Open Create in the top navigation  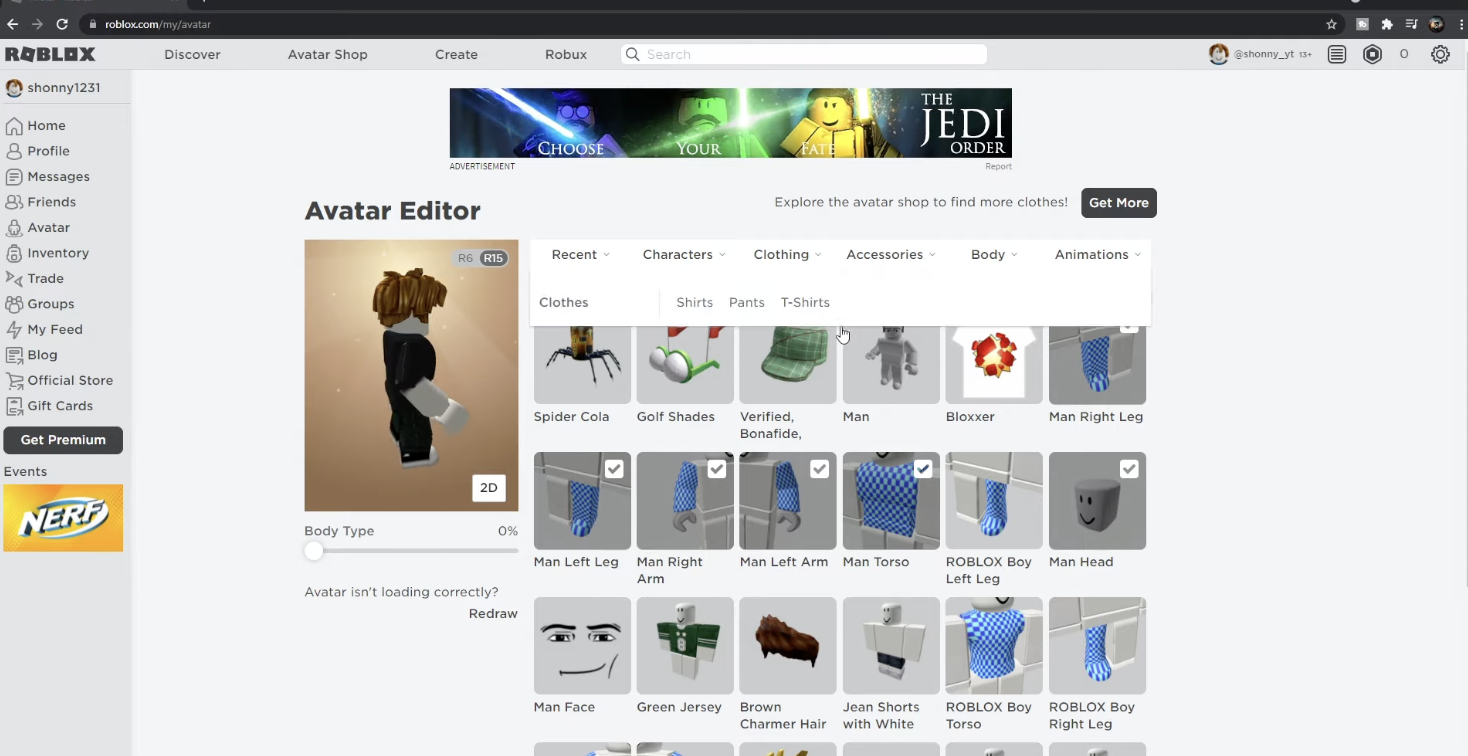point(456,55)
